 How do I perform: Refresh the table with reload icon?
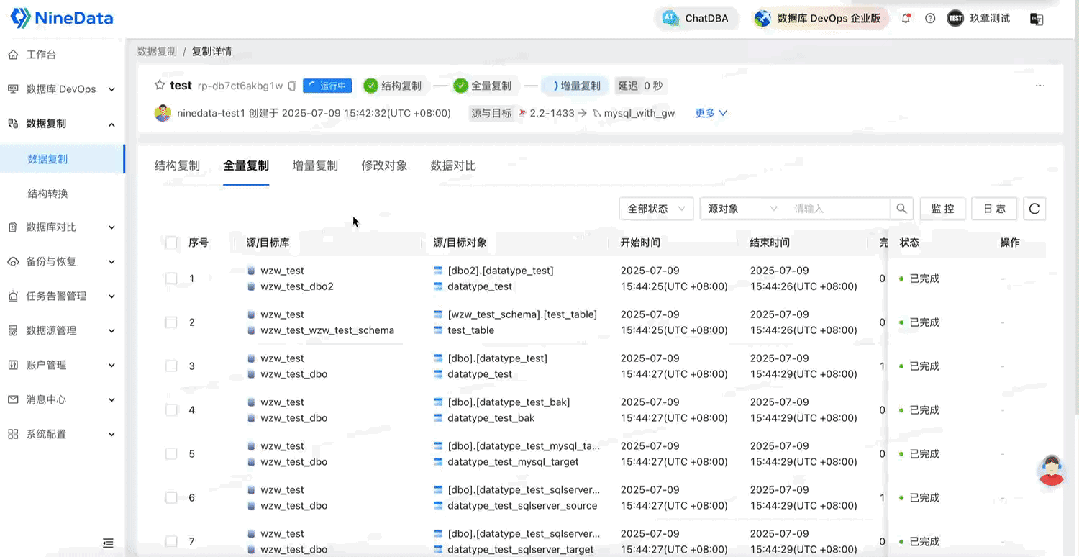pyautogui.click(x=1034, y=209)
